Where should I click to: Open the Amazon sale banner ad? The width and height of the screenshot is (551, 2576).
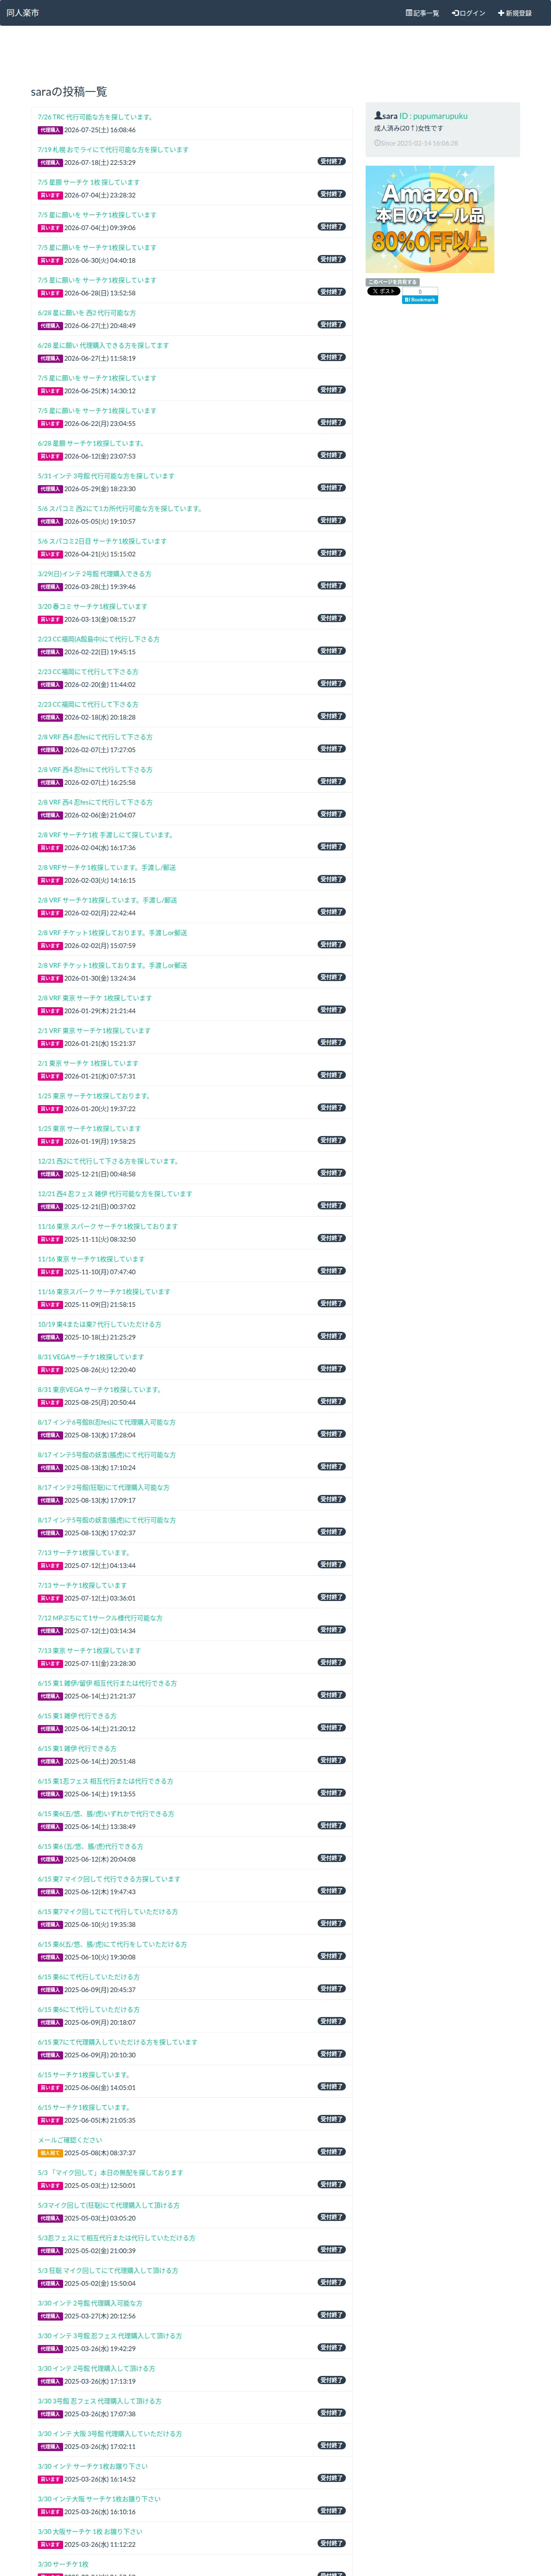[x=430, y=219]
